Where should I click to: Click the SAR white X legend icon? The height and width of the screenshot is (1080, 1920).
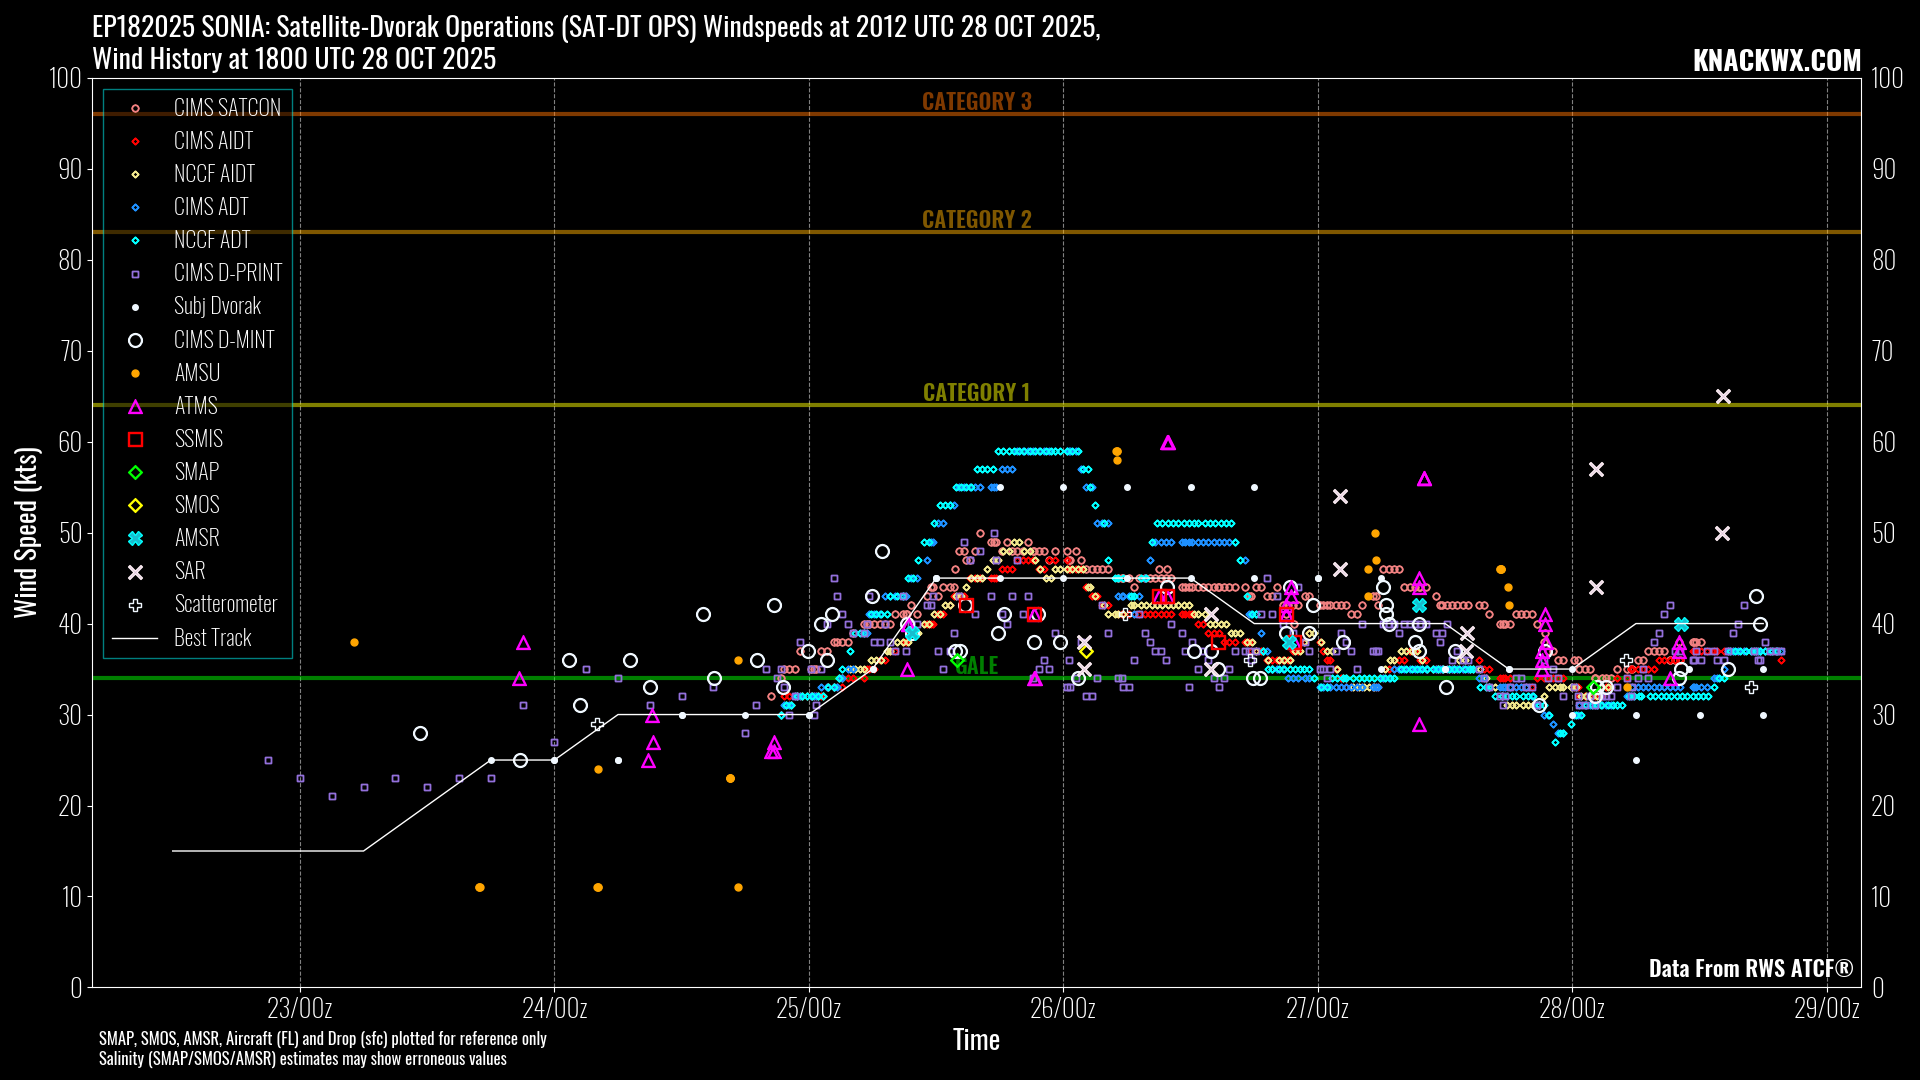(x=136, y=572)
